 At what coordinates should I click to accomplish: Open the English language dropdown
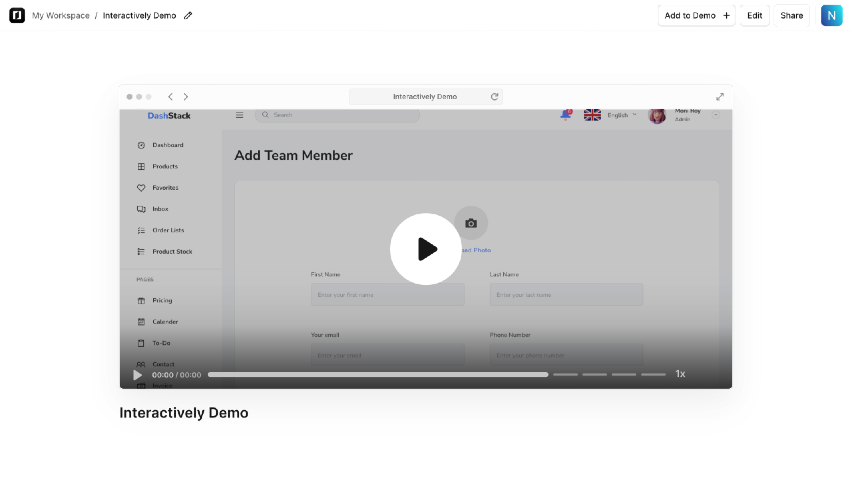(622, 115)
